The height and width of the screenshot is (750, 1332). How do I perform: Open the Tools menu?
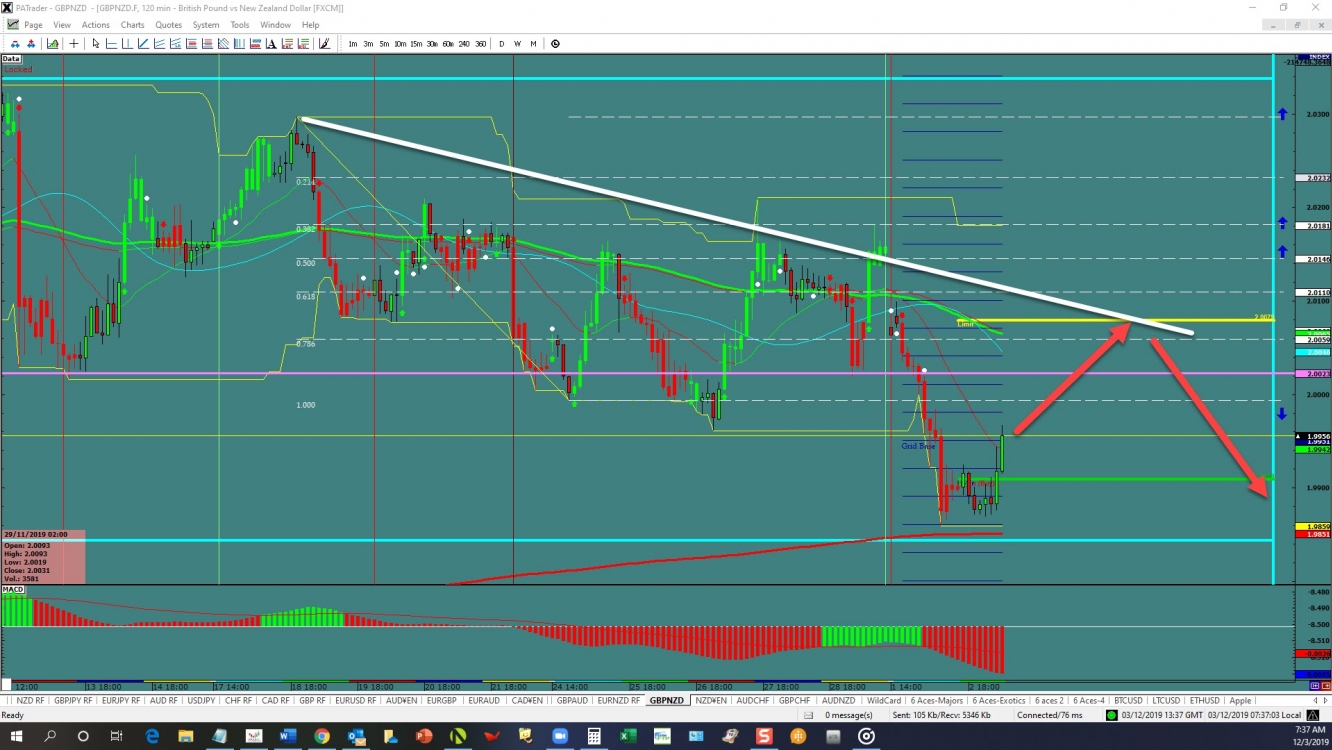pos(240,25)
